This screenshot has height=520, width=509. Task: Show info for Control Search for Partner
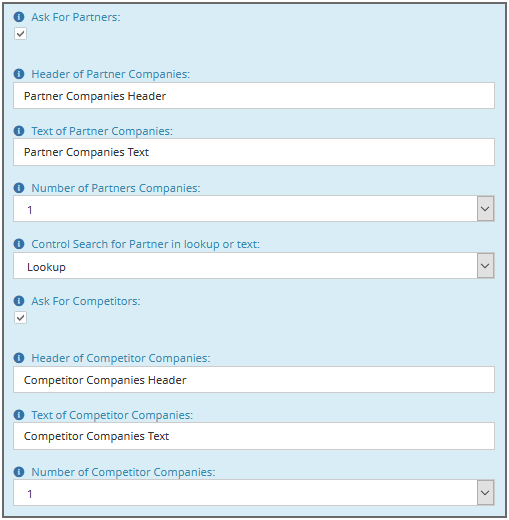coord(19,244)
